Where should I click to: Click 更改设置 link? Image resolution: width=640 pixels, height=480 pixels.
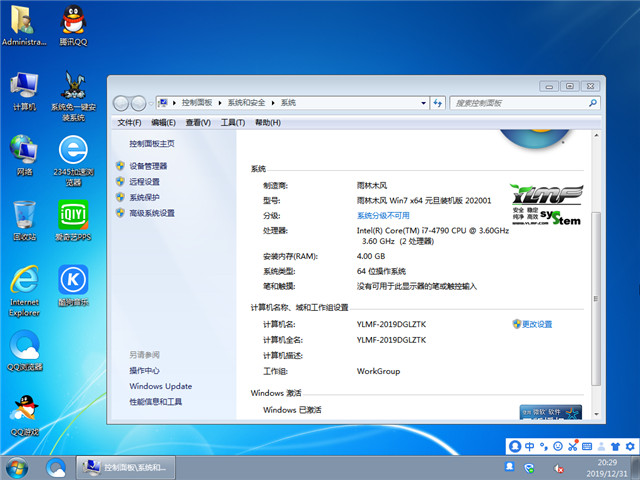click(x=537, y=324)
